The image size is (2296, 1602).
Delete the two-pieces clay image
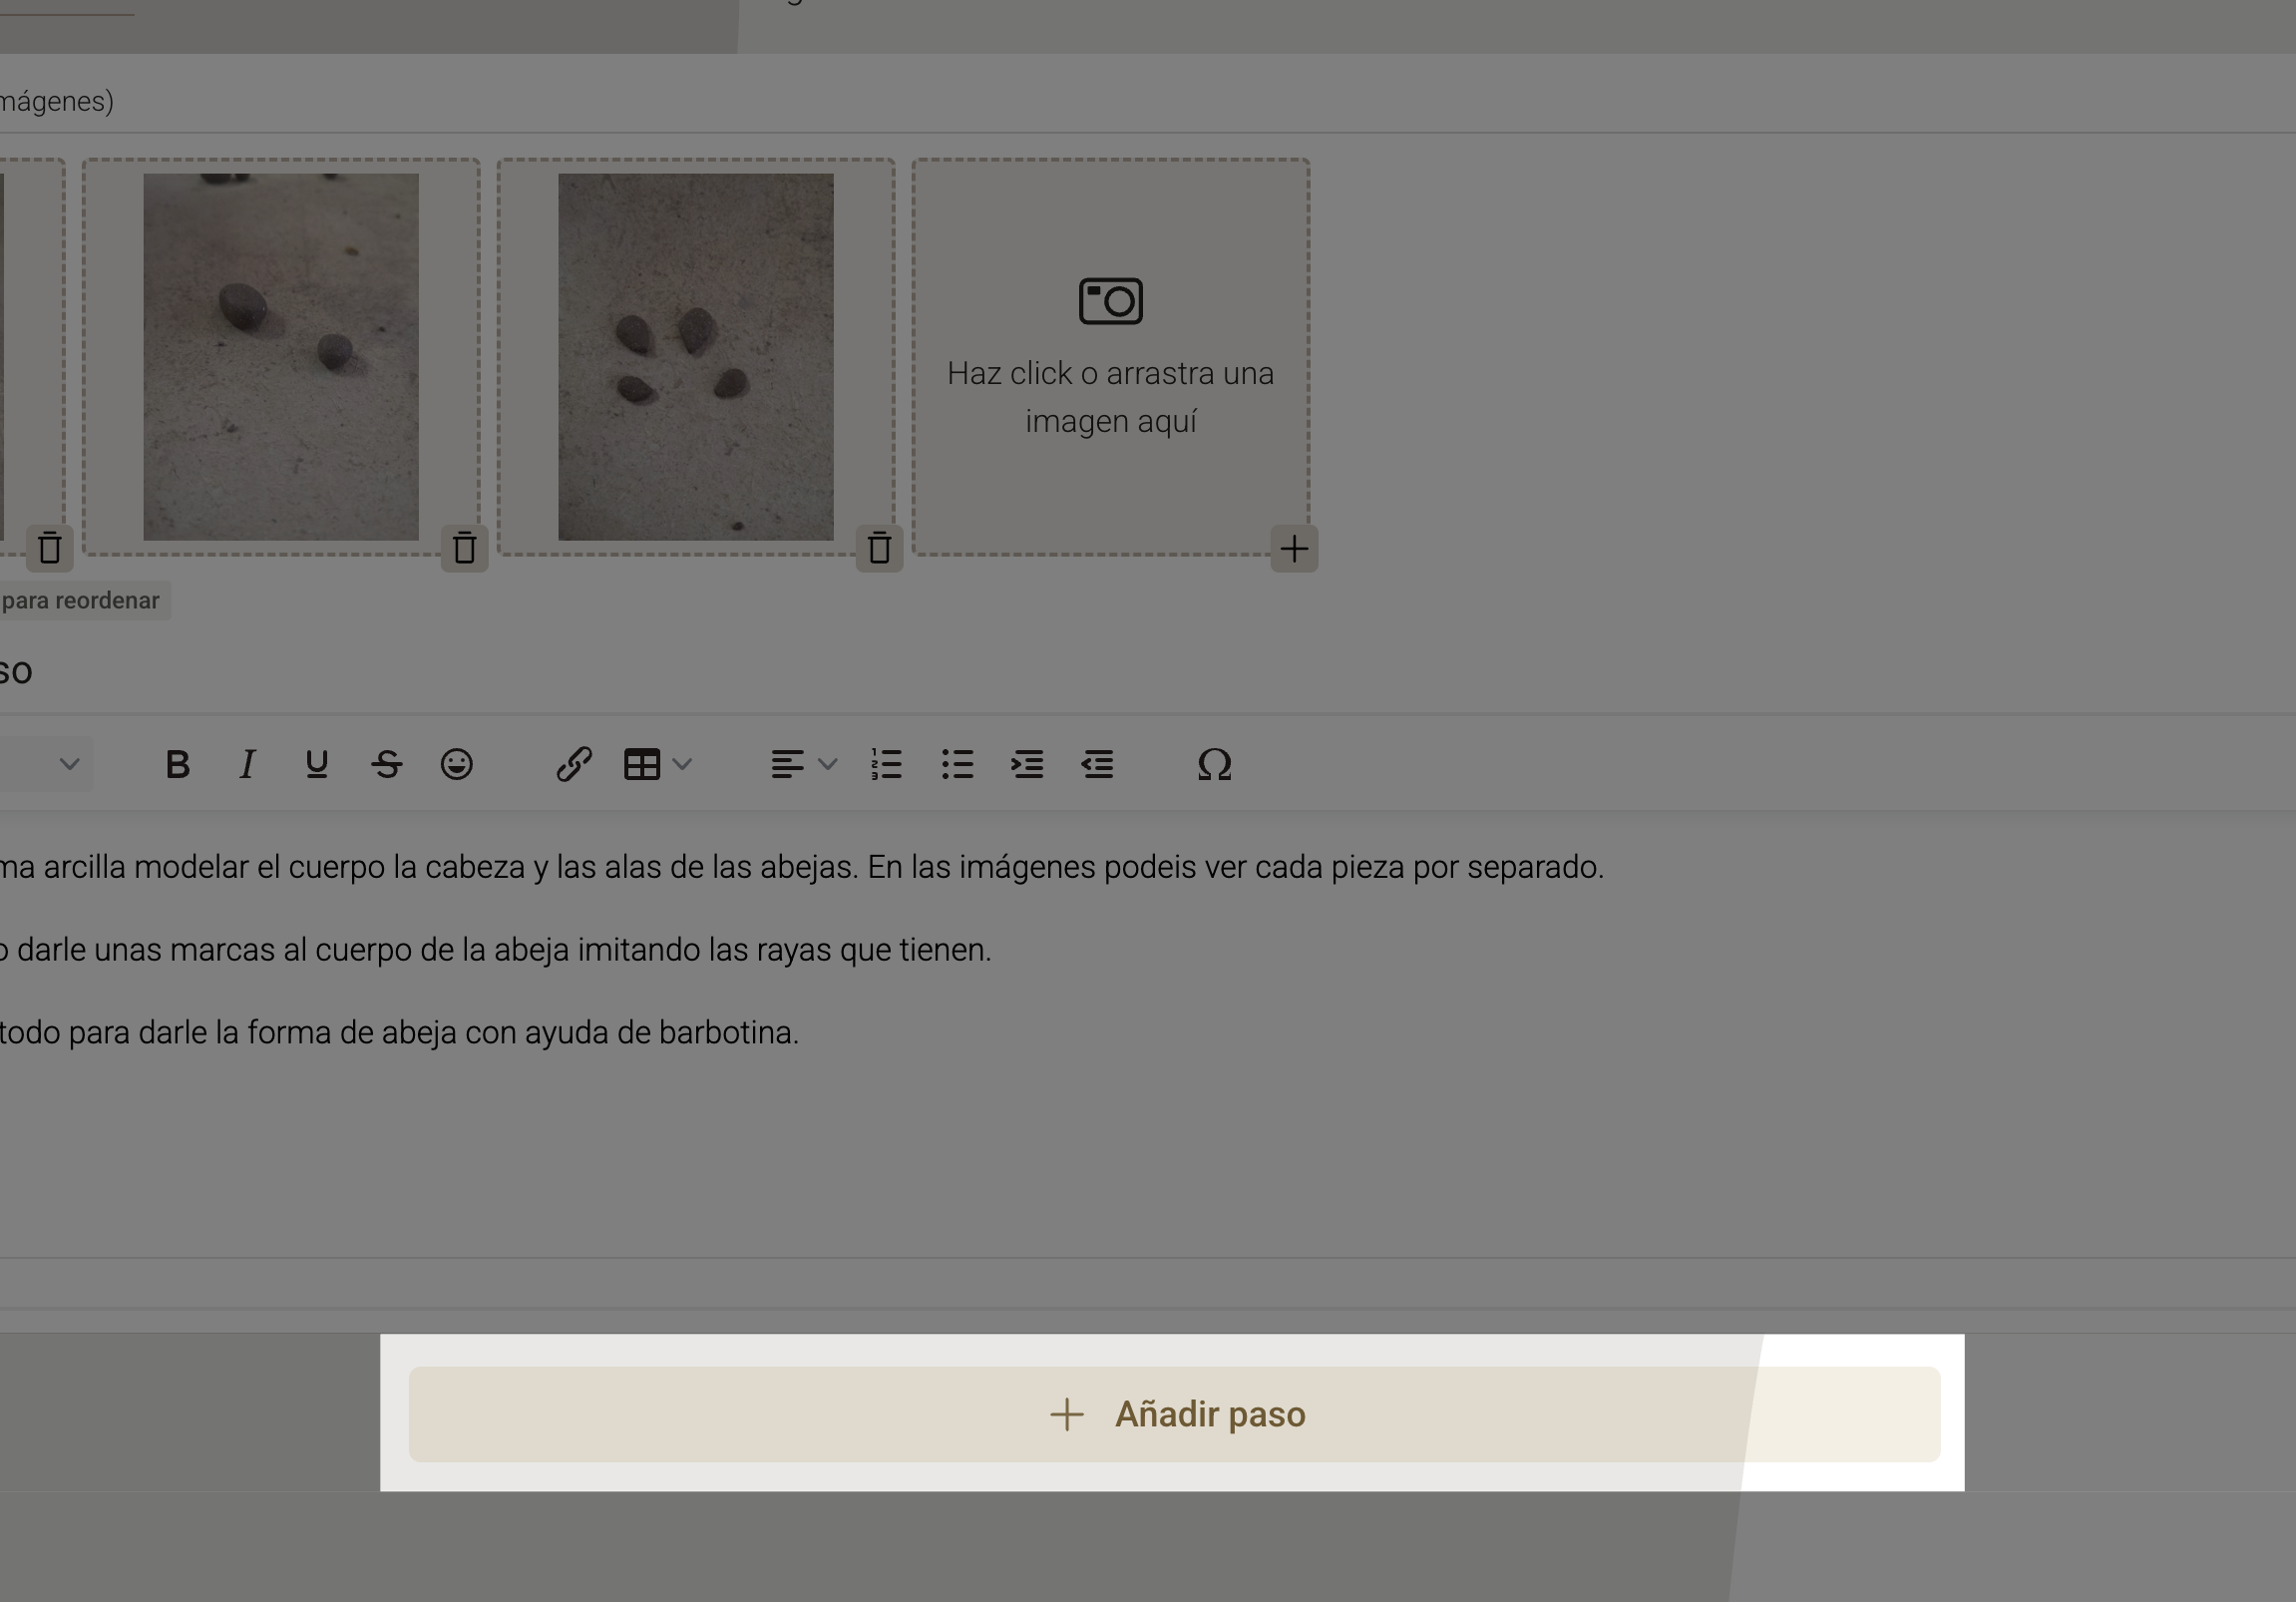tap(464, 548)
